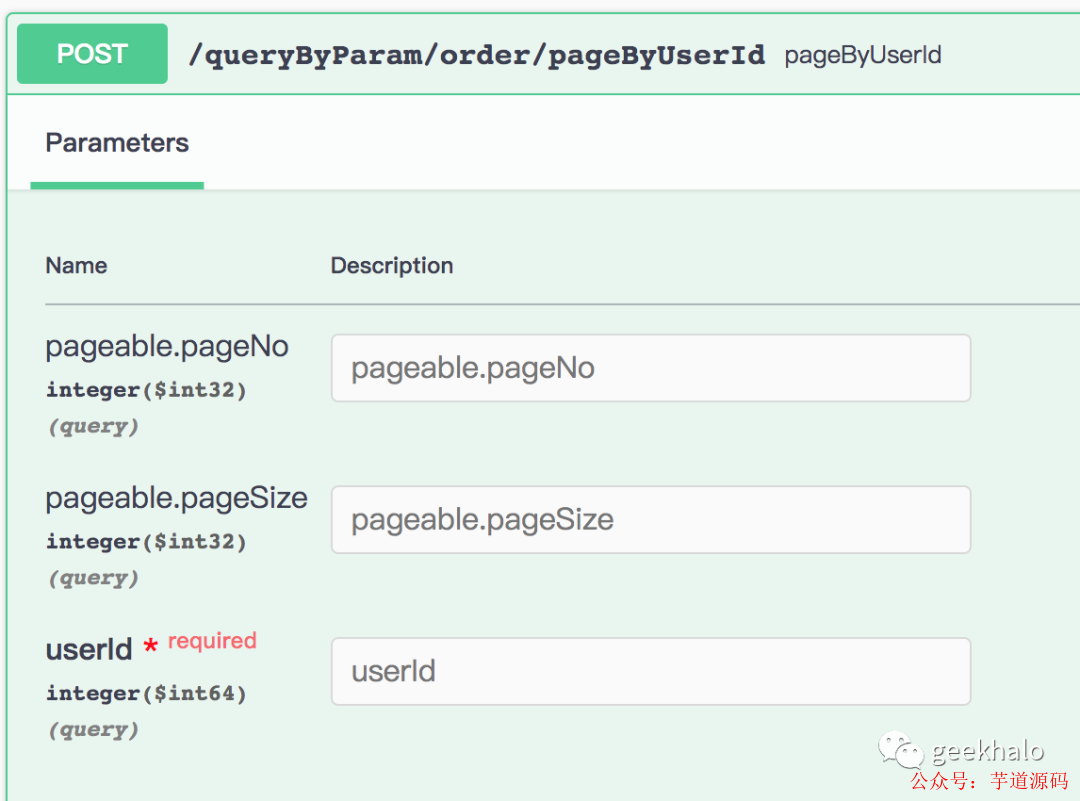
Task: Select the pageable.pageNo parameter name
Action: pos(167,346)
